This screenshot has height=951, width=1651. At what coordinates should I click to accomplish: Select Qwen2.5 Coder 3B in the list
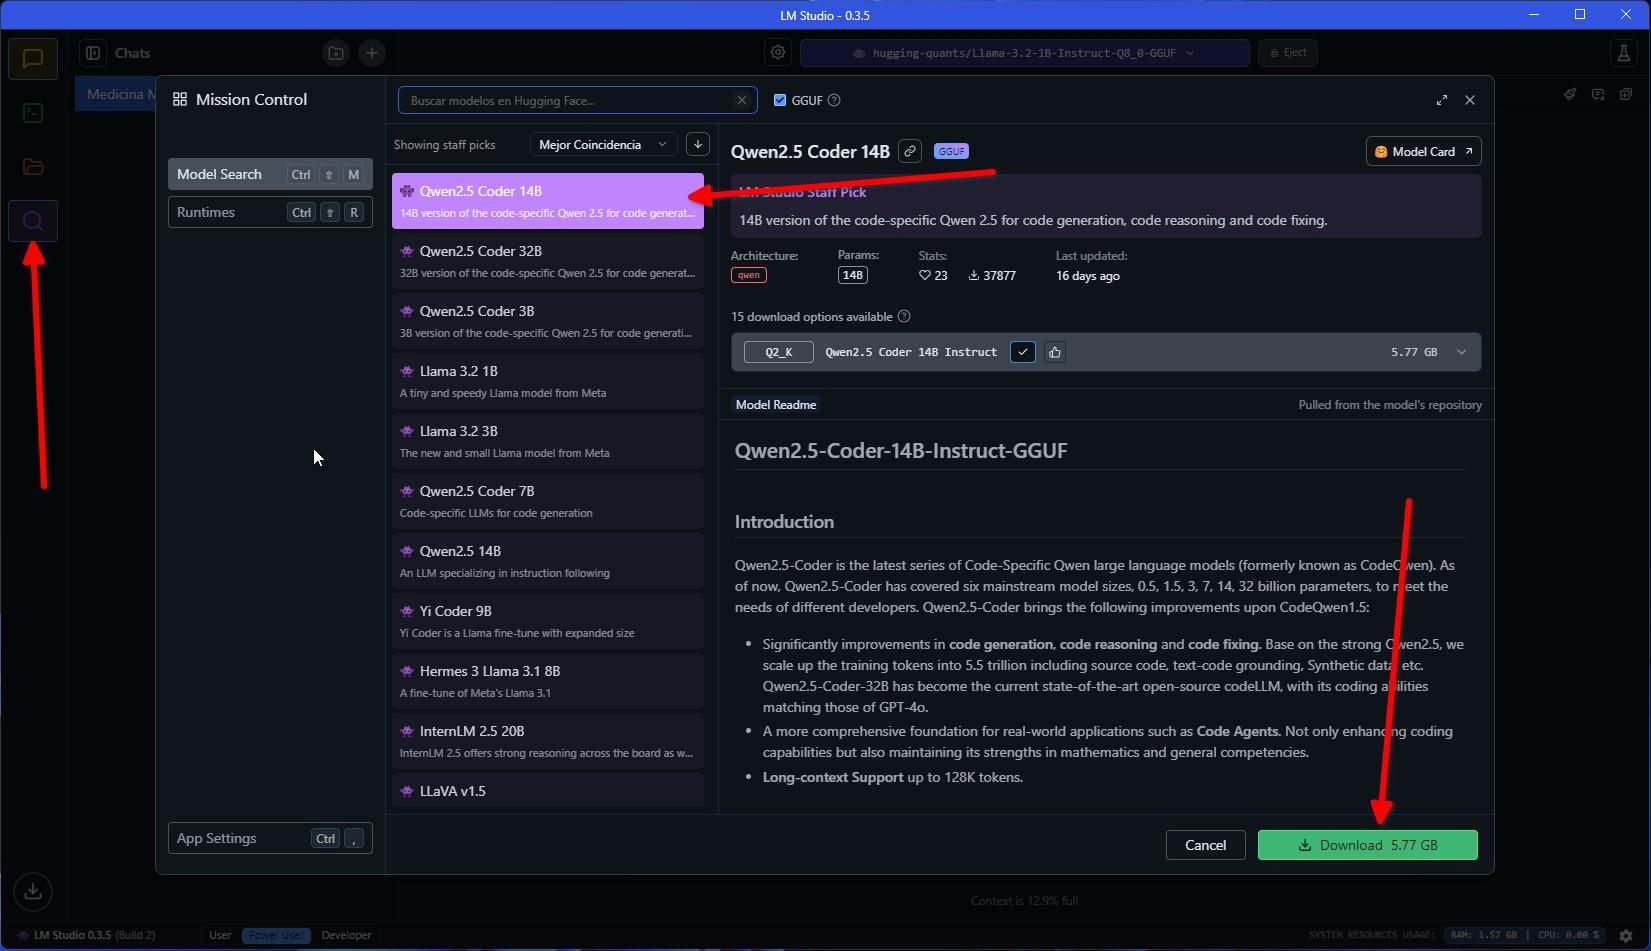(548, 321)
